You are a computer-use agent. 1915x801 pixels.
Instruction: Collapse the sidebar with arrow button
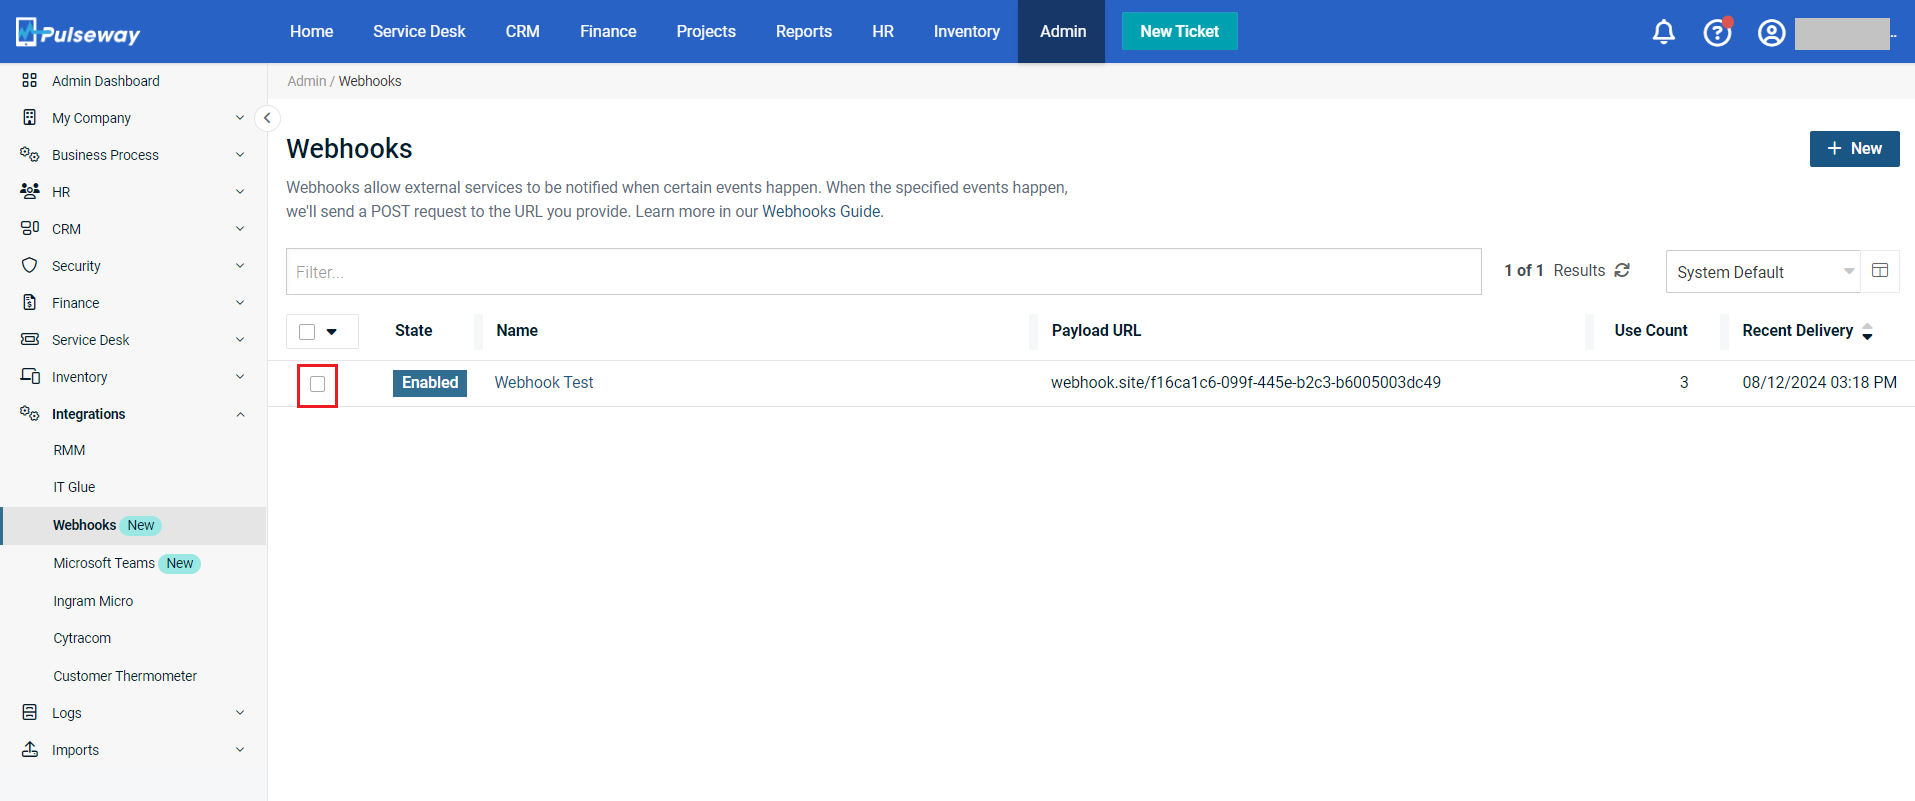pos(267,118)
